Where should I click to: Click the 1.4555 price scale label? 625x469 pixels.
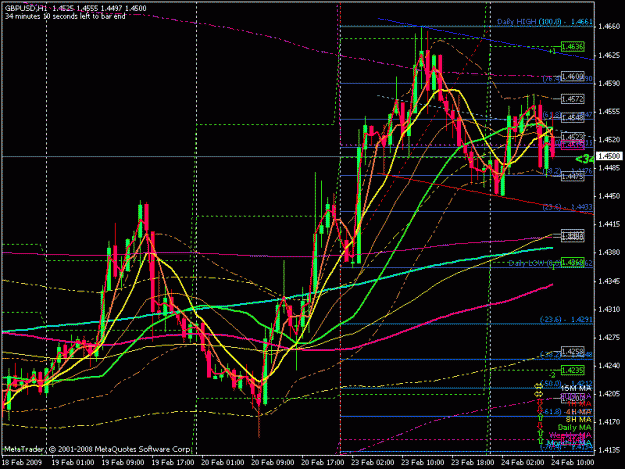click(x=608, y=112)
